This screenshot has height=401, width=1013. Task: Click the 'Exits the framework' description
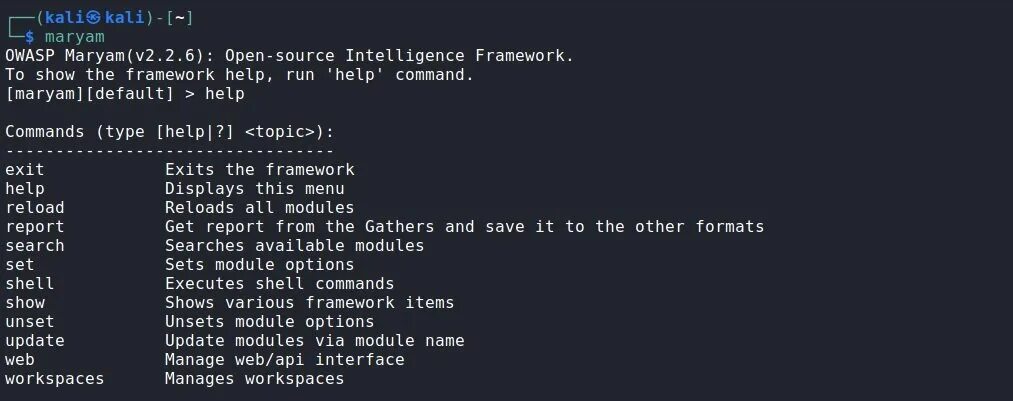[x=260, y=170]
